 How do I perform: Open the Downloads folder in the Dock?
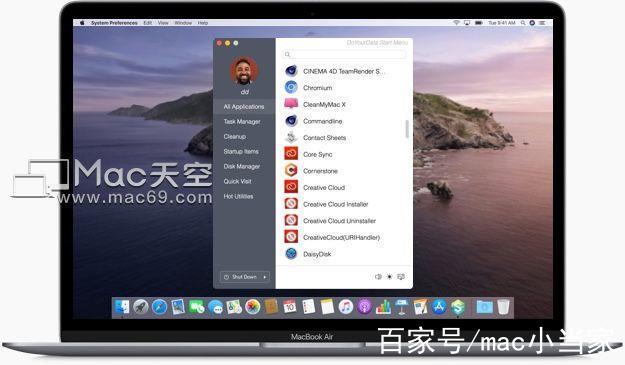(484, 307)
